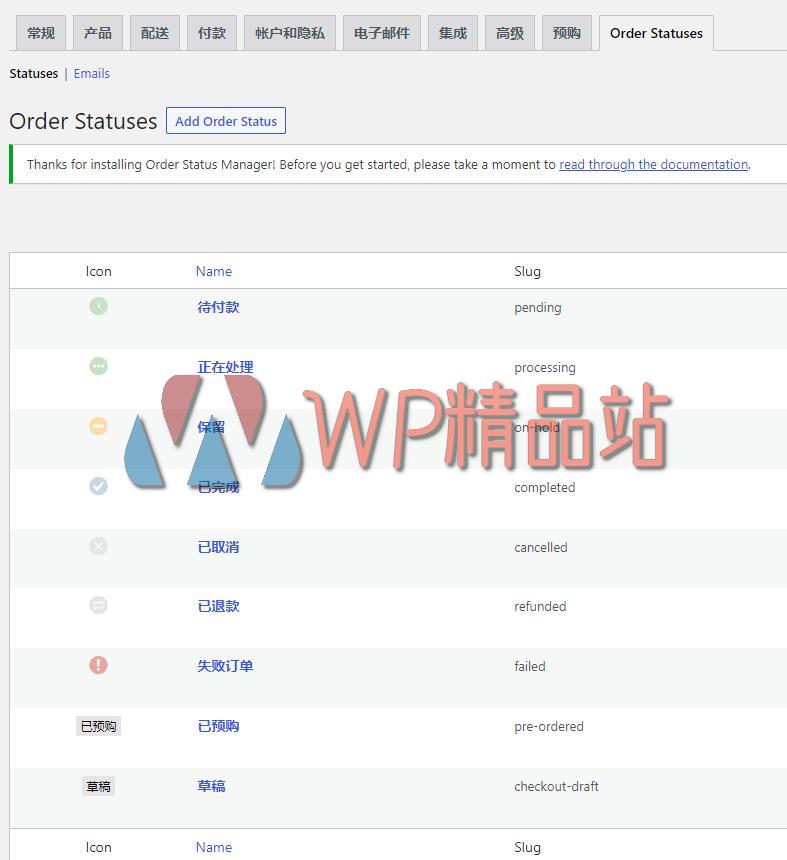This screenshot has width=787, height=860.
Task: Select the Statuses sub-section link
Action: pyautogui.click(x=33, y=73)
